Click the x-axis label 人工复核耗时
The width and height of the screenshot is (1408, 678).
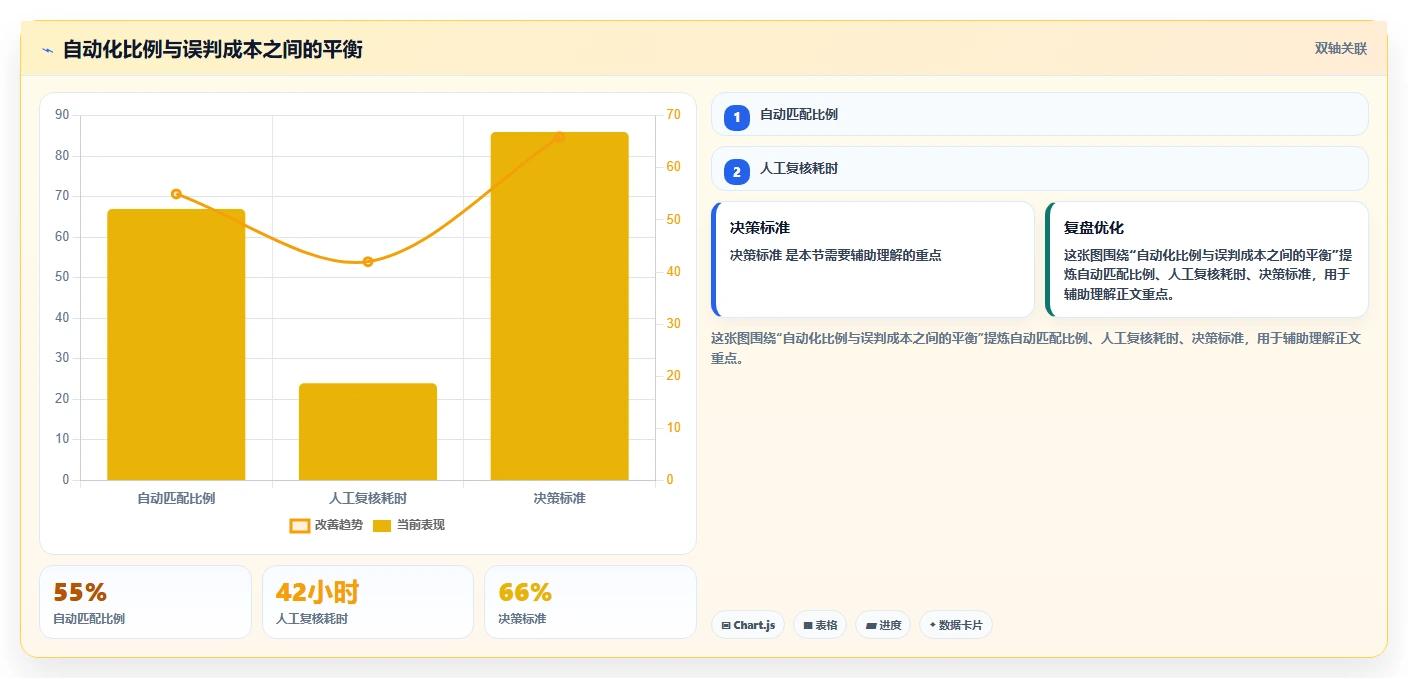click(x=368, y=498)
